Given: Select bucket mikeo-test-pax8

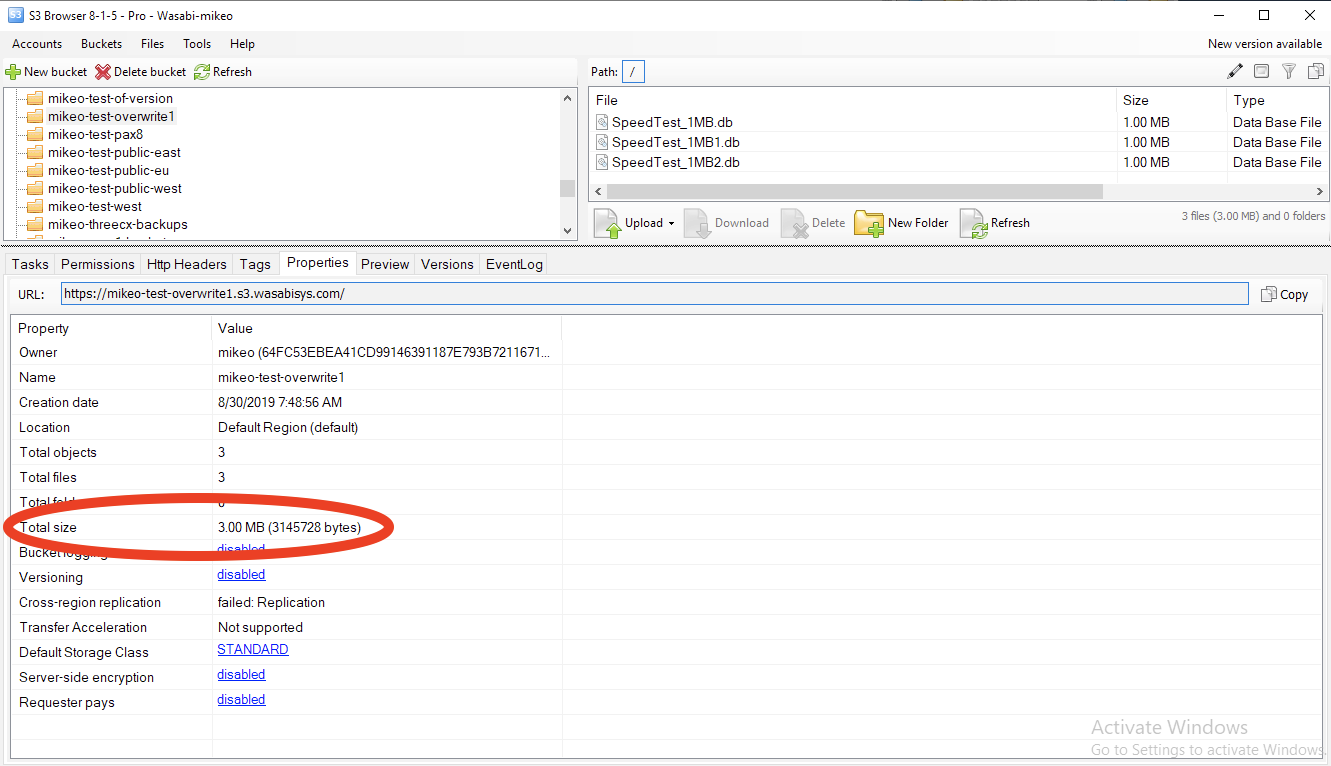Looking at the screenshot, I should coord(95,134).
